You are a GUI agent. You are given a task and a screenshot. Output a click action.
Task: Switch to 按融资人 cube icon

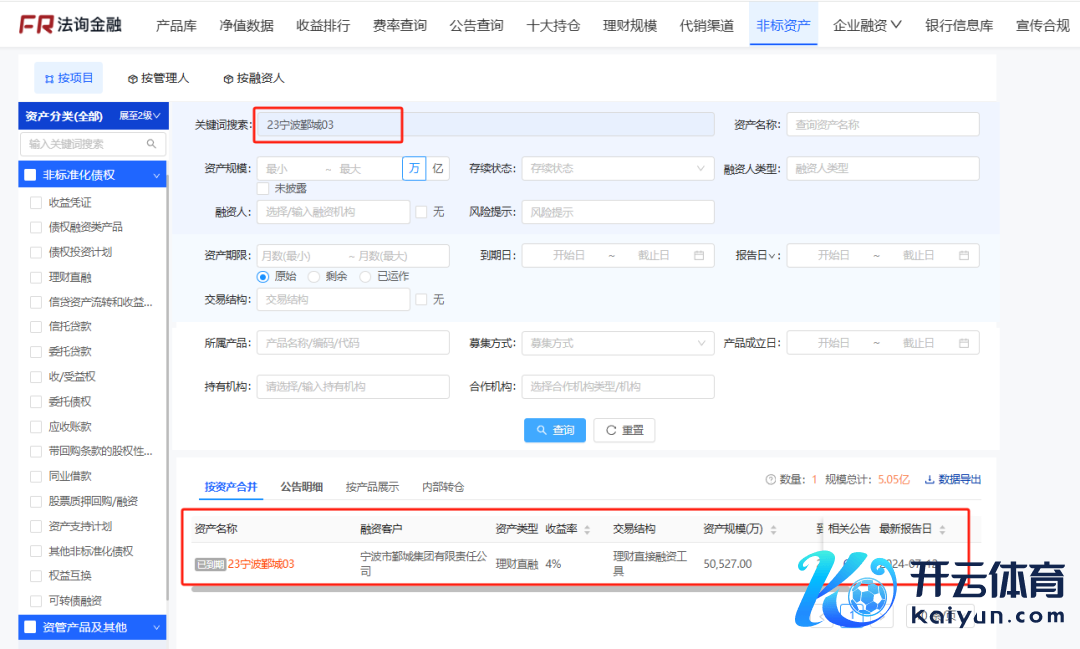228,78
